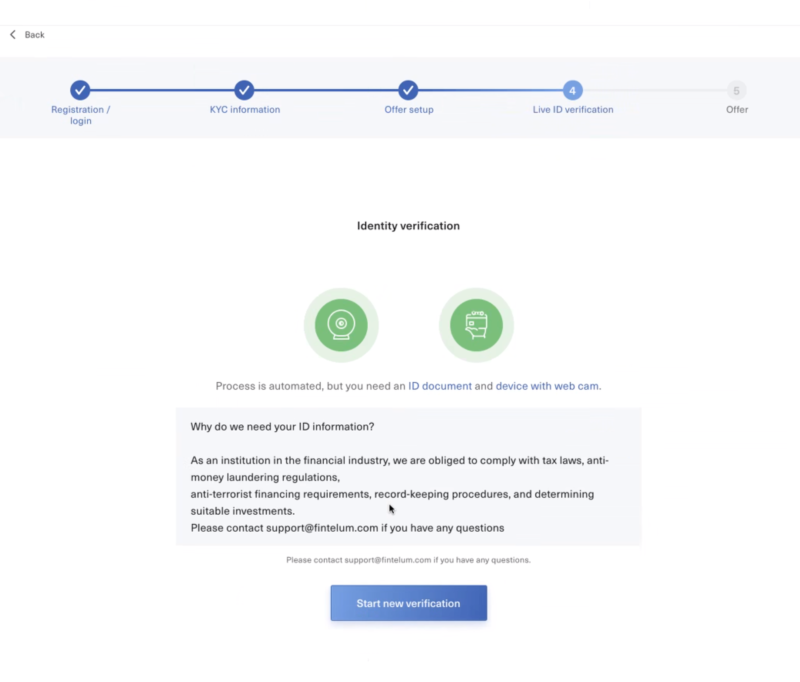The image size is (800, 682).
Task: Open the Offer step label
Action: point(737,110)
